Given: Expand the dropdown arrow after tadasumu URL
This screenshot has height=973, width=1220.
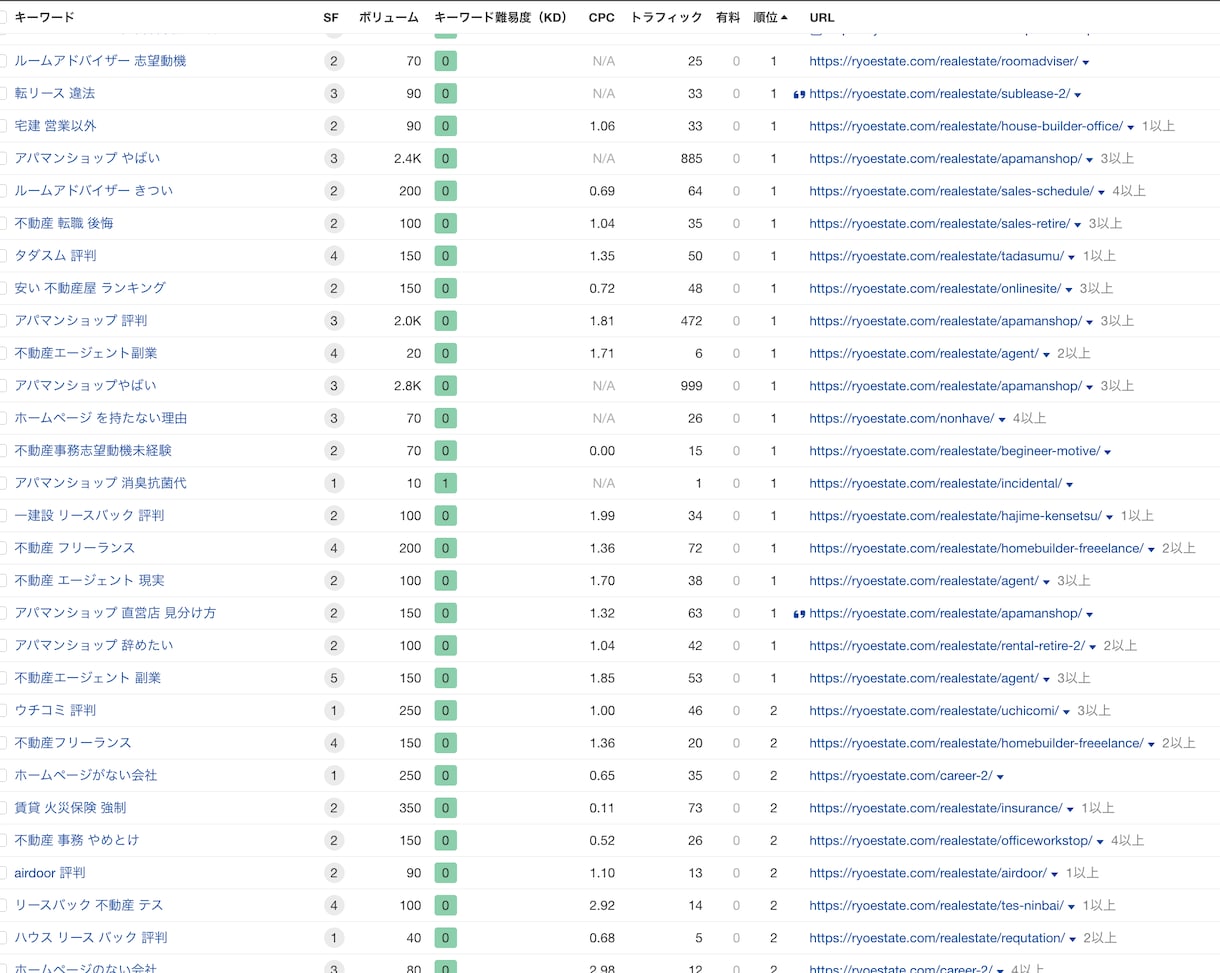Looking at the screenshot, I should 1071,257.
